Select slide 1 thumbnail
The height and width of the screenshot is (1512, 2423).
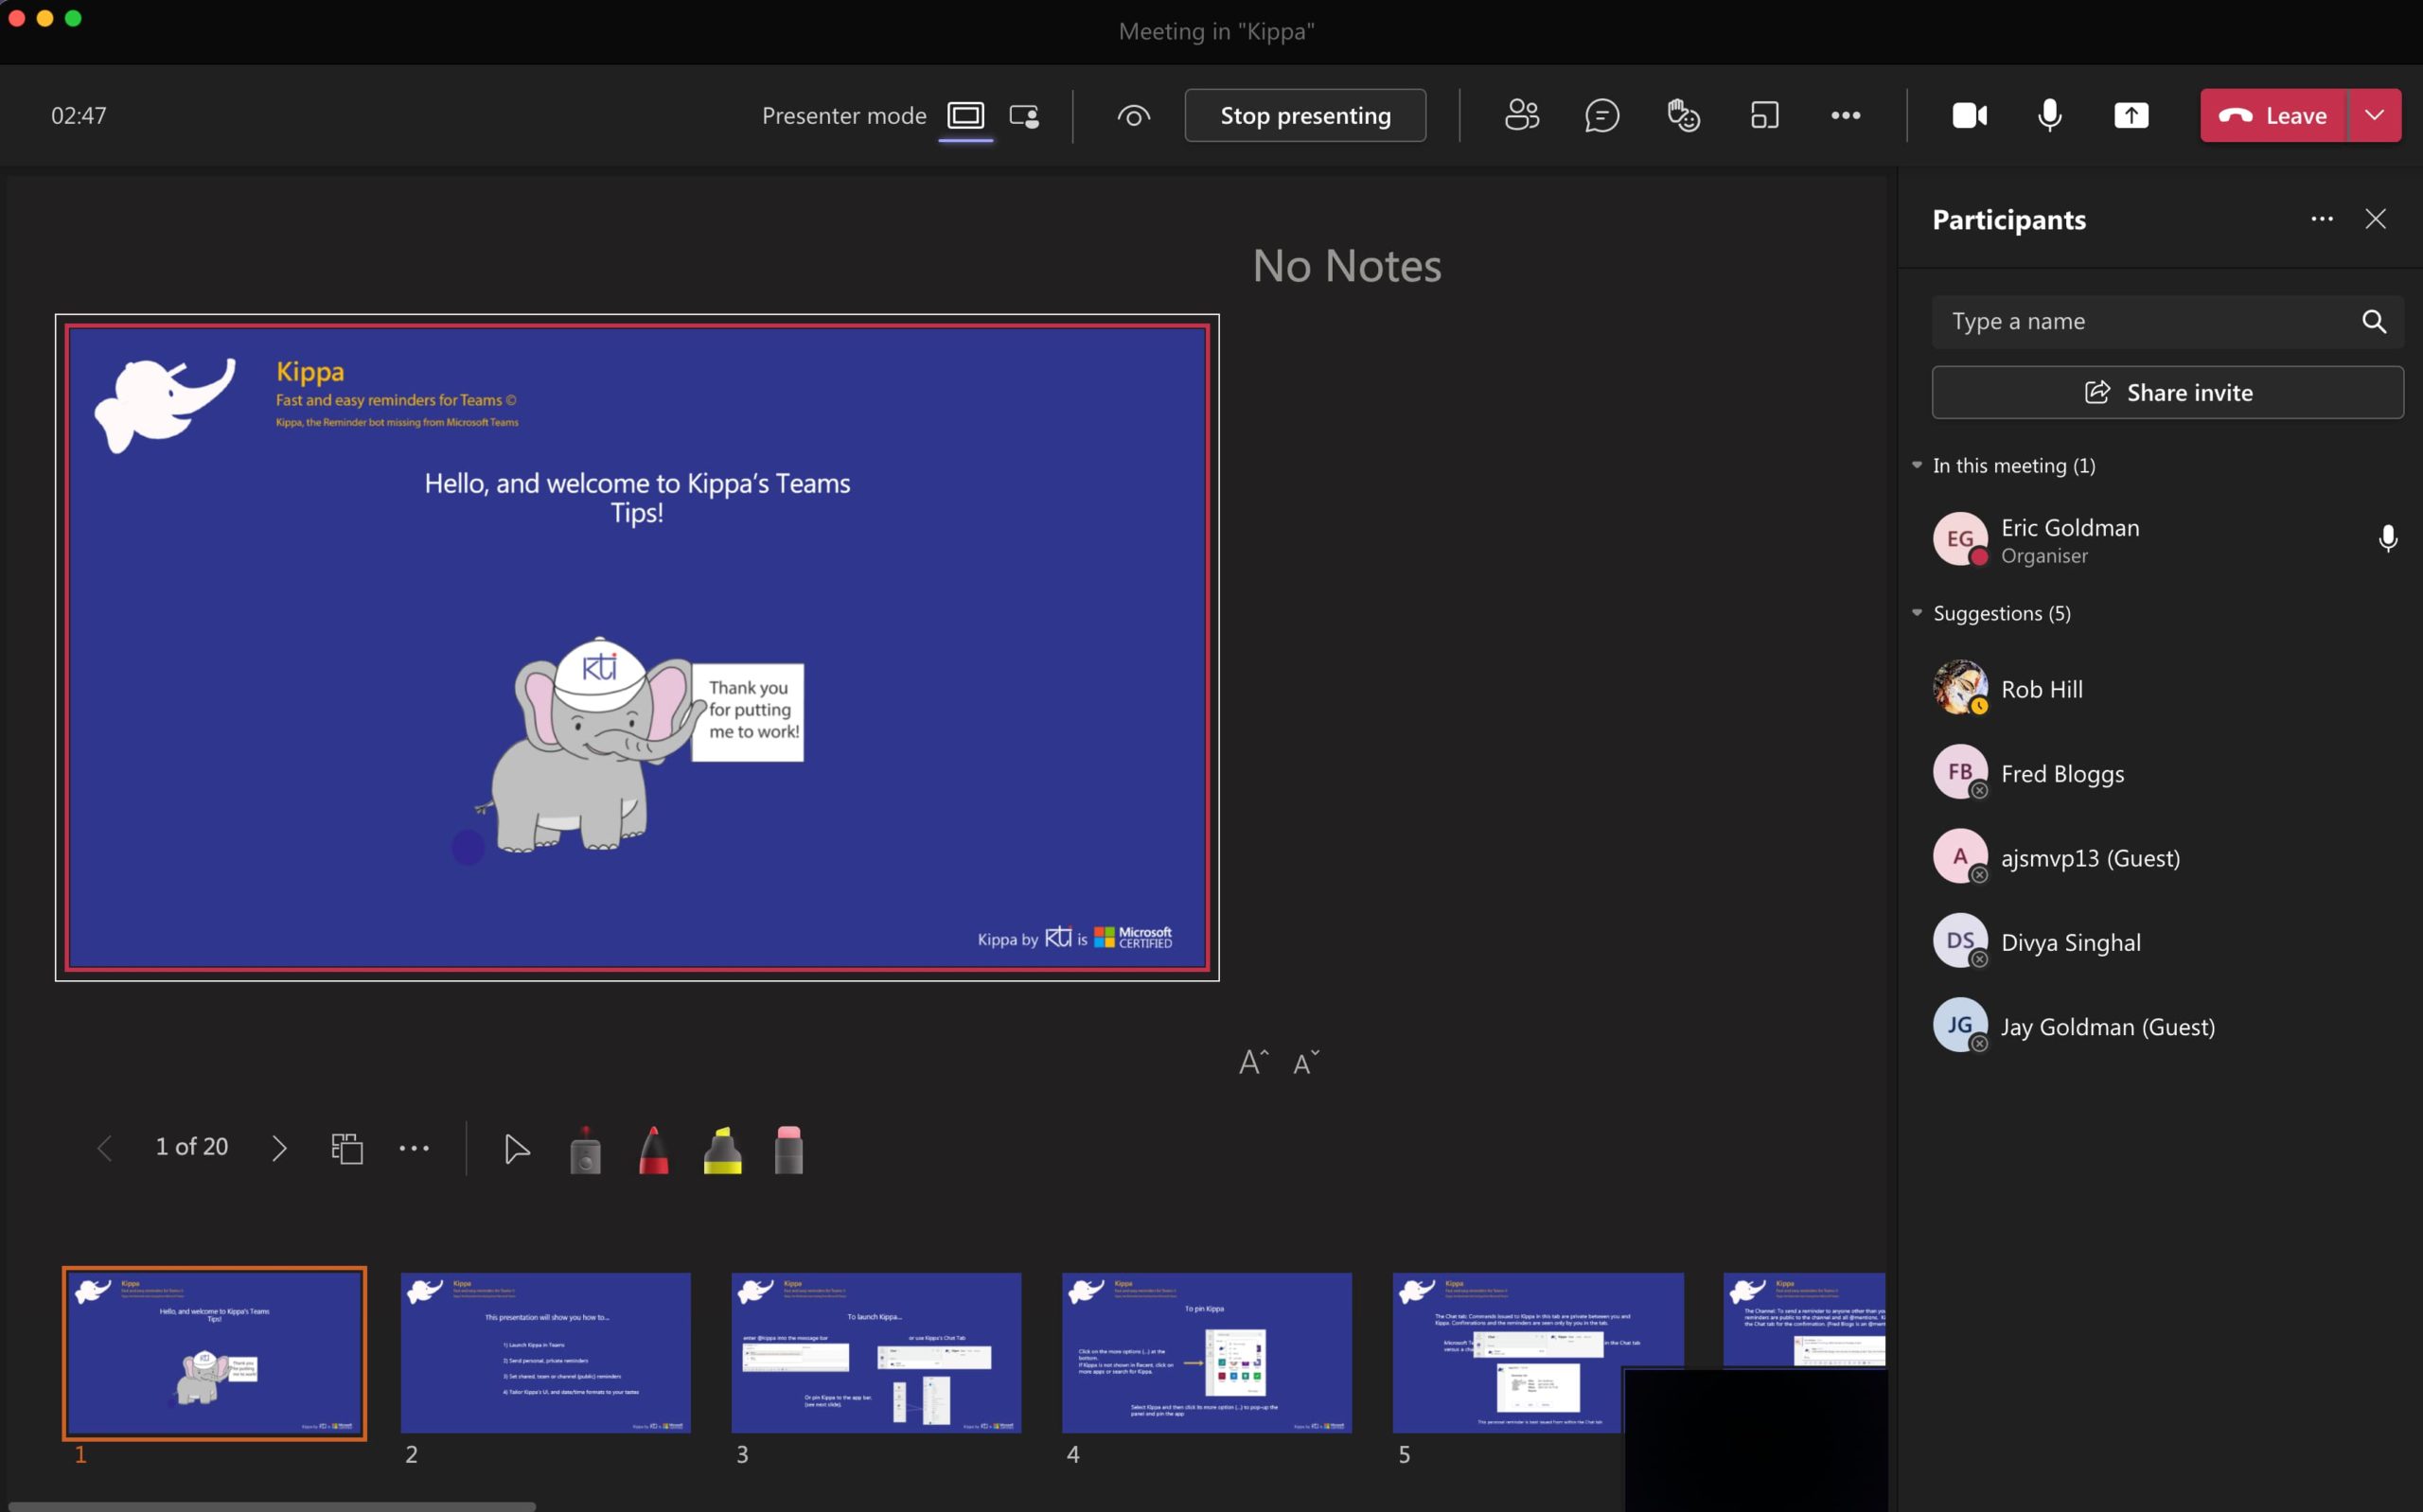click(214, 1353)
